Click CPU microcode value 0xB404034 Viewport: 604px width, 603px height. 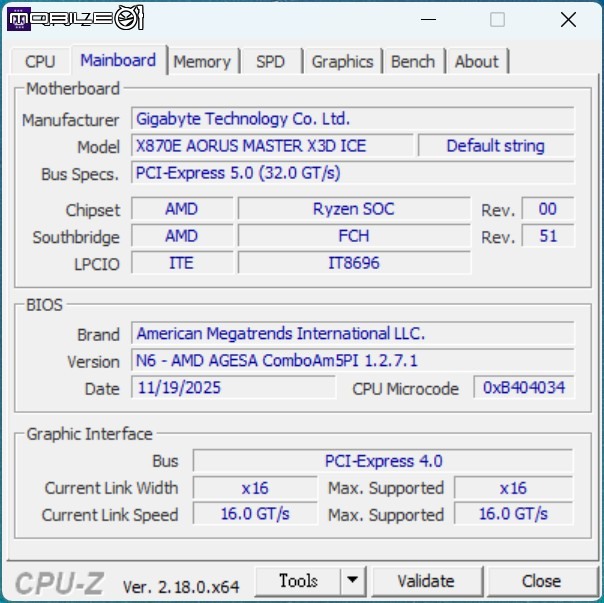(524, 388)
